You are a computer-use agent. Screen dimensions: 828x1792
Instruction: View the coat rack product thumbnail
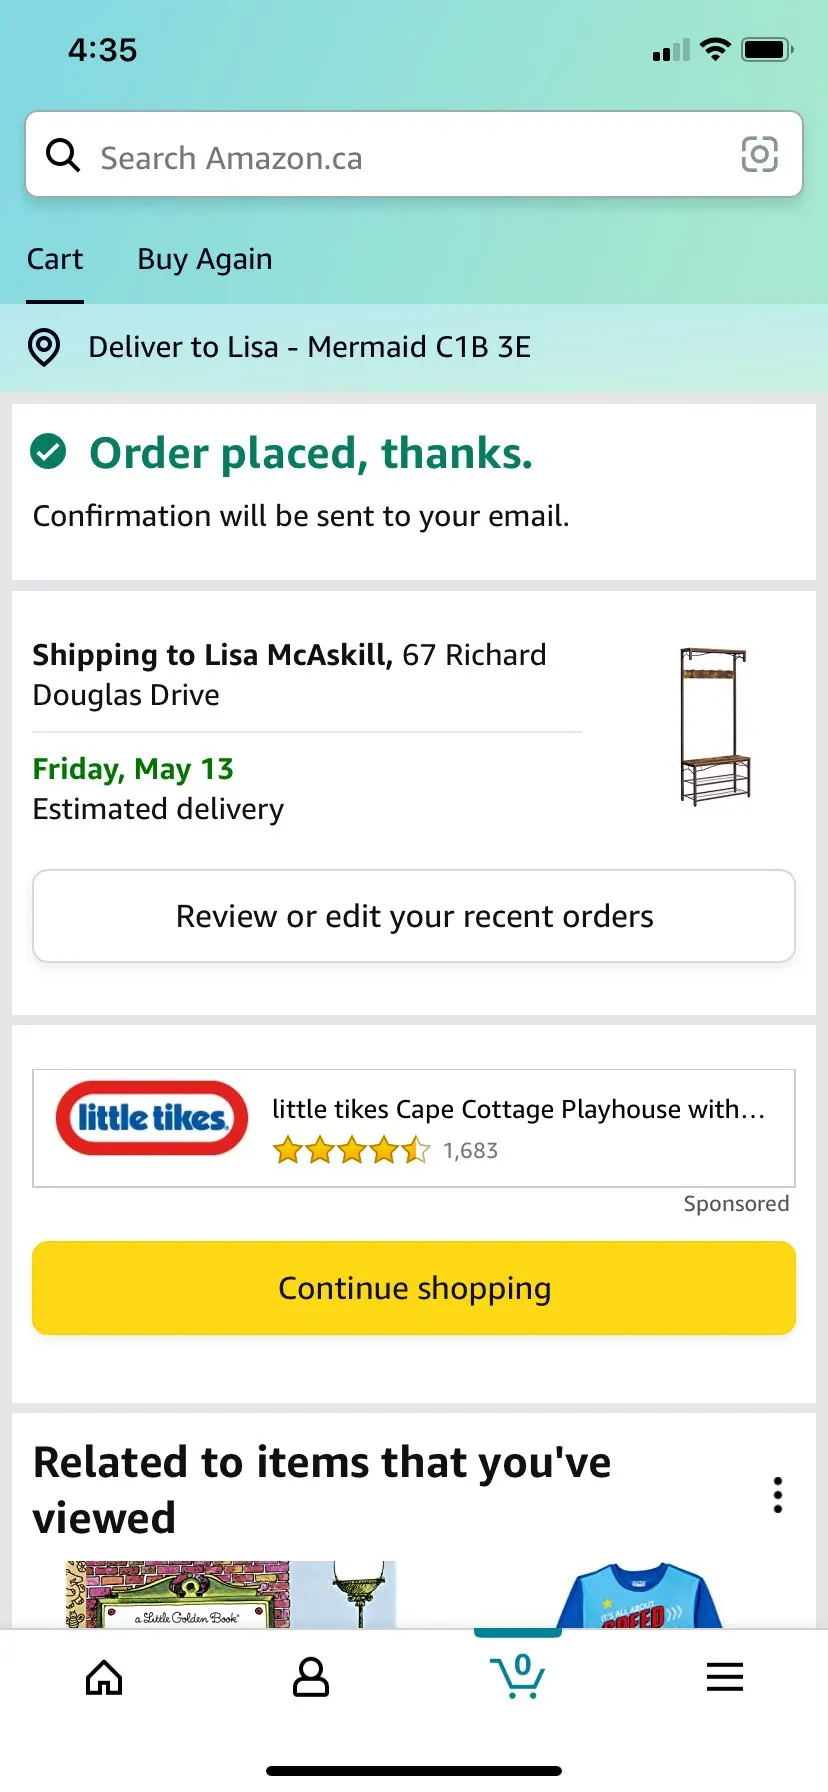714,727
